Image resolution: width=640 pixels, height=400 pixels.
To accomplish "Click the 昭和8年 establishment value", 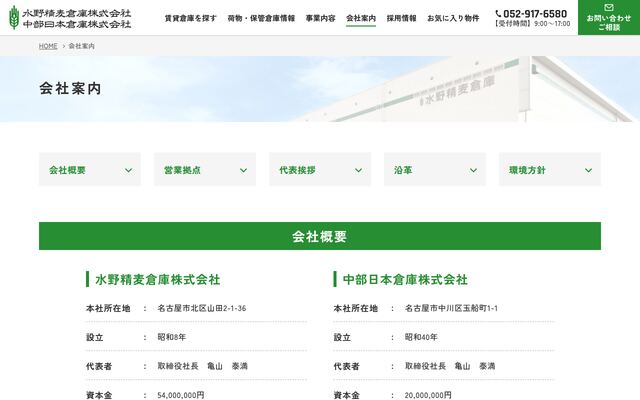I will [171, 337].
